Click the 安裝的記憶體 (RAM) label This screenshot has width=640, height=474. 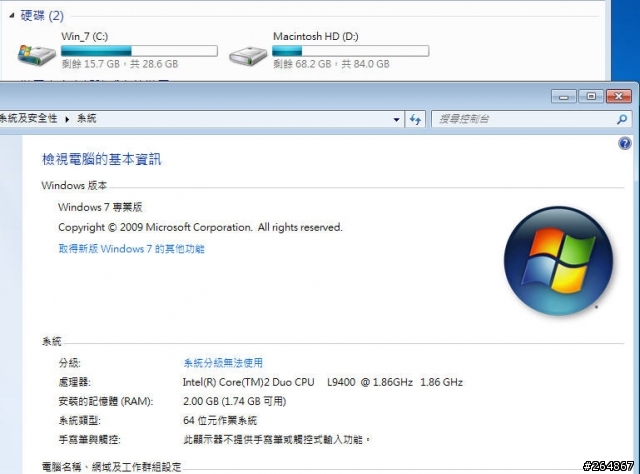point(106,401)
